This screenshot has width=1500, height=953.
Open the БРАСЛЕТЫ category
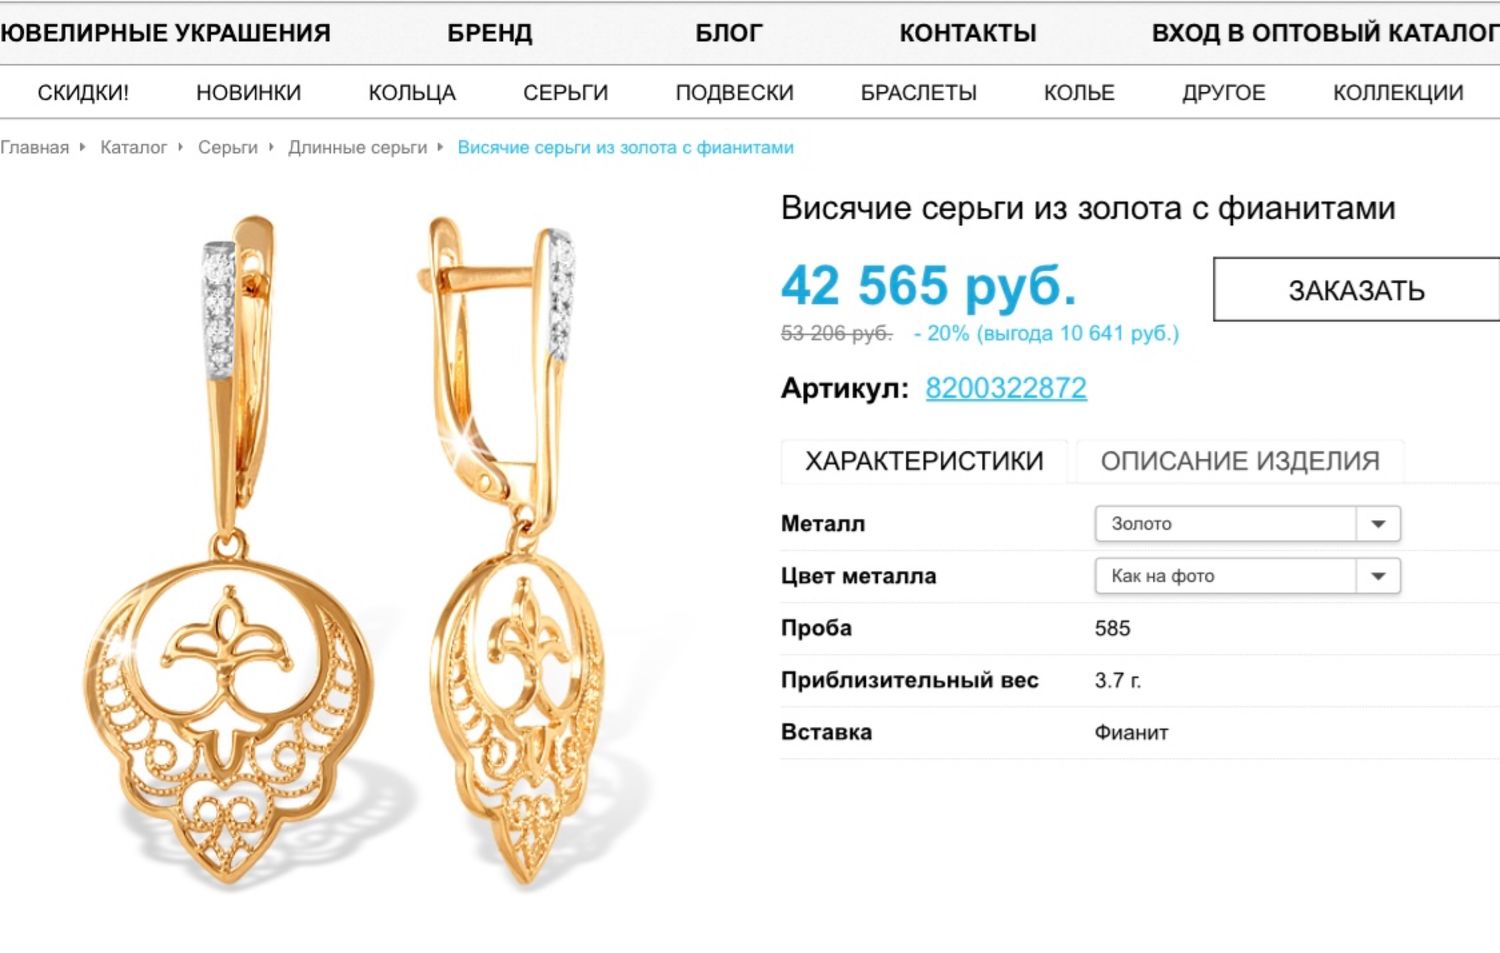pyautogui.click(x=918, y=93)
